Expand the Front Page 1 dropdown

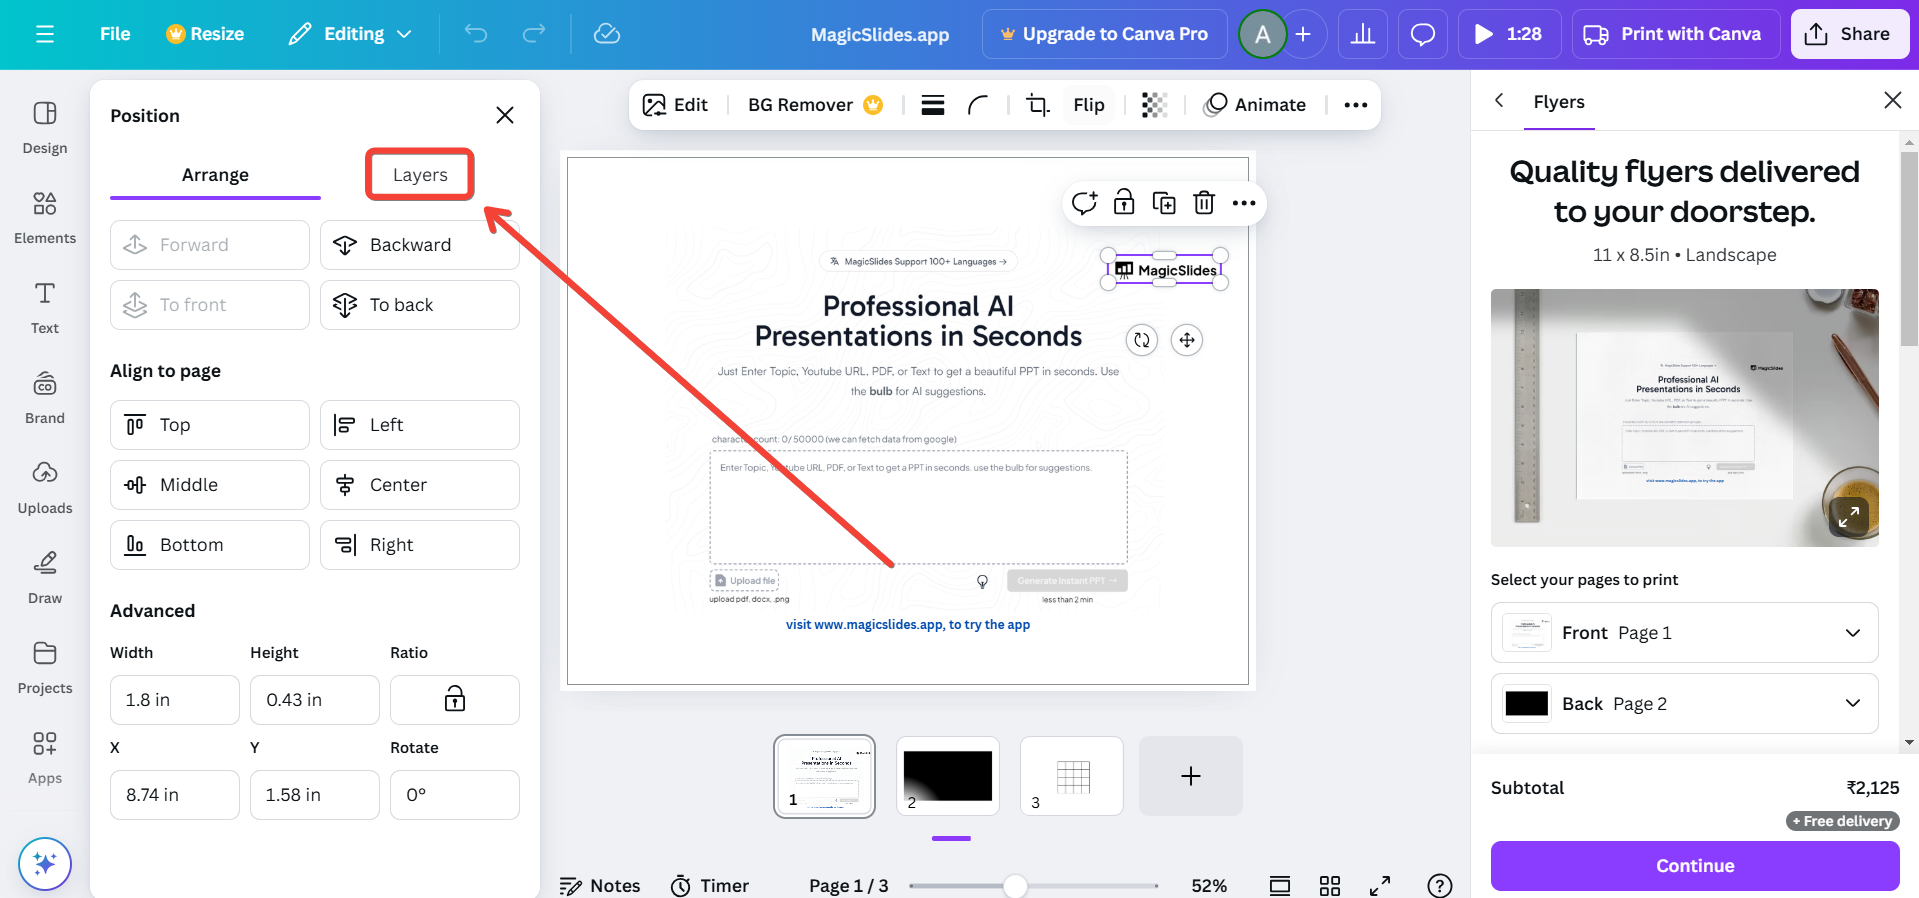[1684, 632]
